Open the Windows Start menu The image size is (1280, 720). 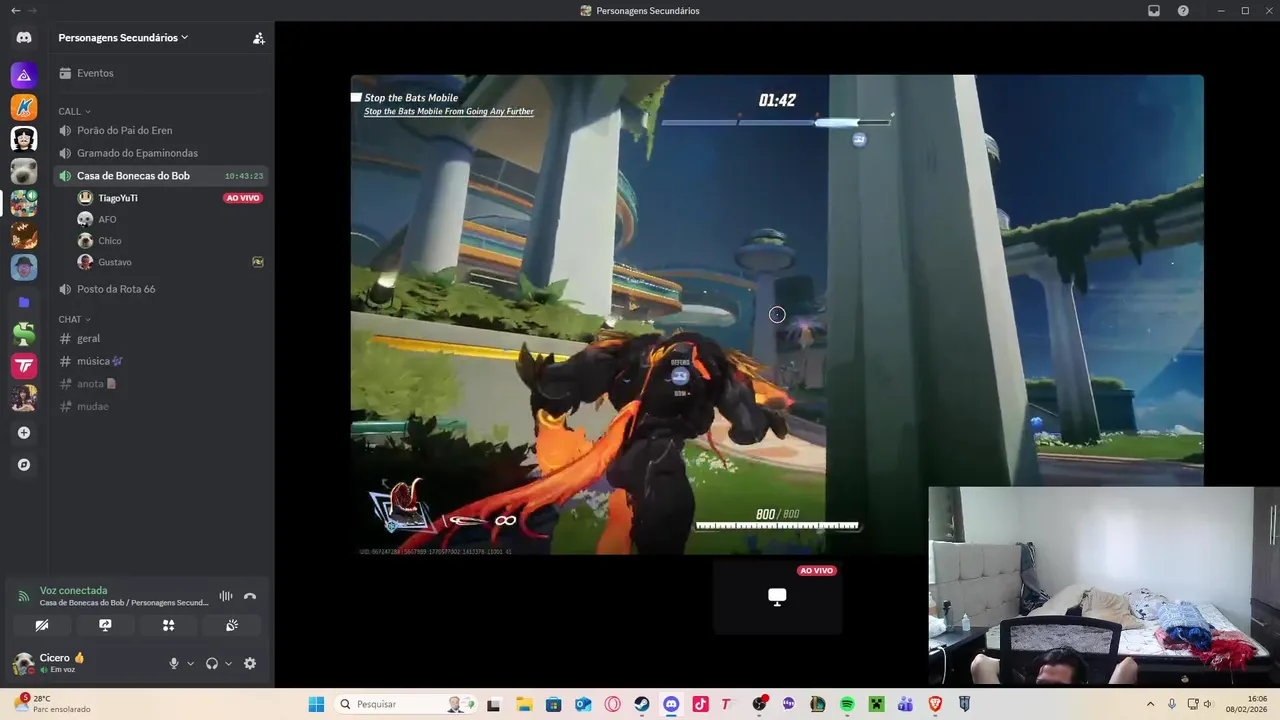[316, 704]
